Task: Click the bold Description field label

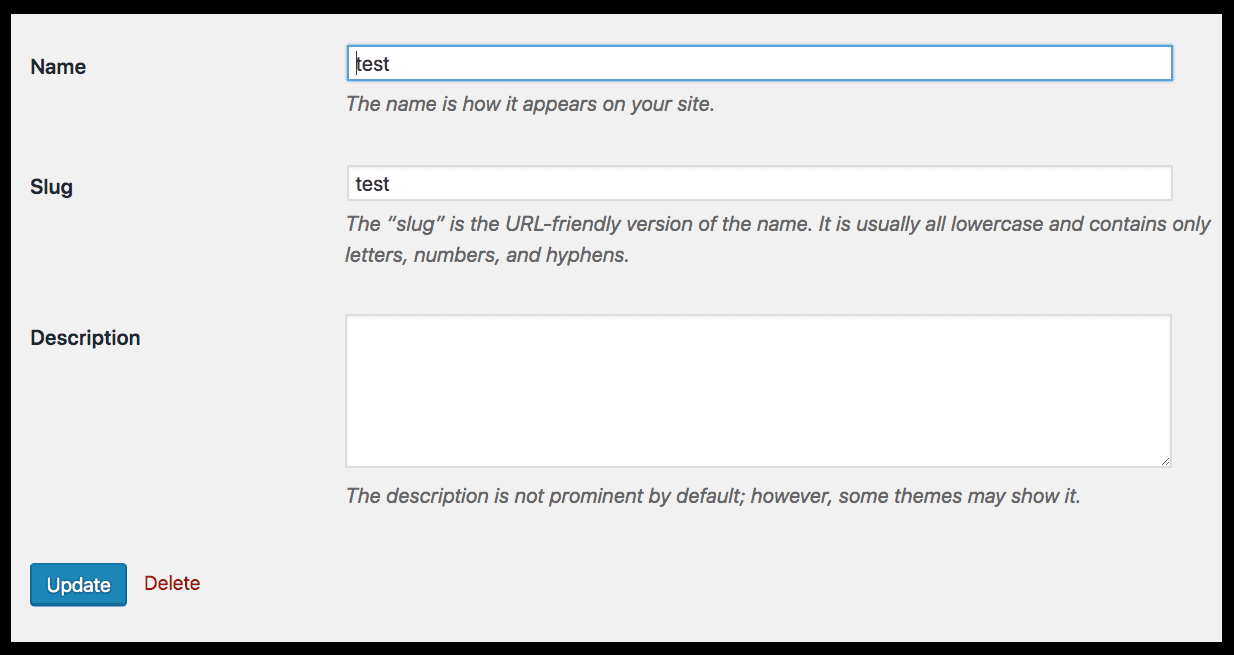Action: (85, 338)
